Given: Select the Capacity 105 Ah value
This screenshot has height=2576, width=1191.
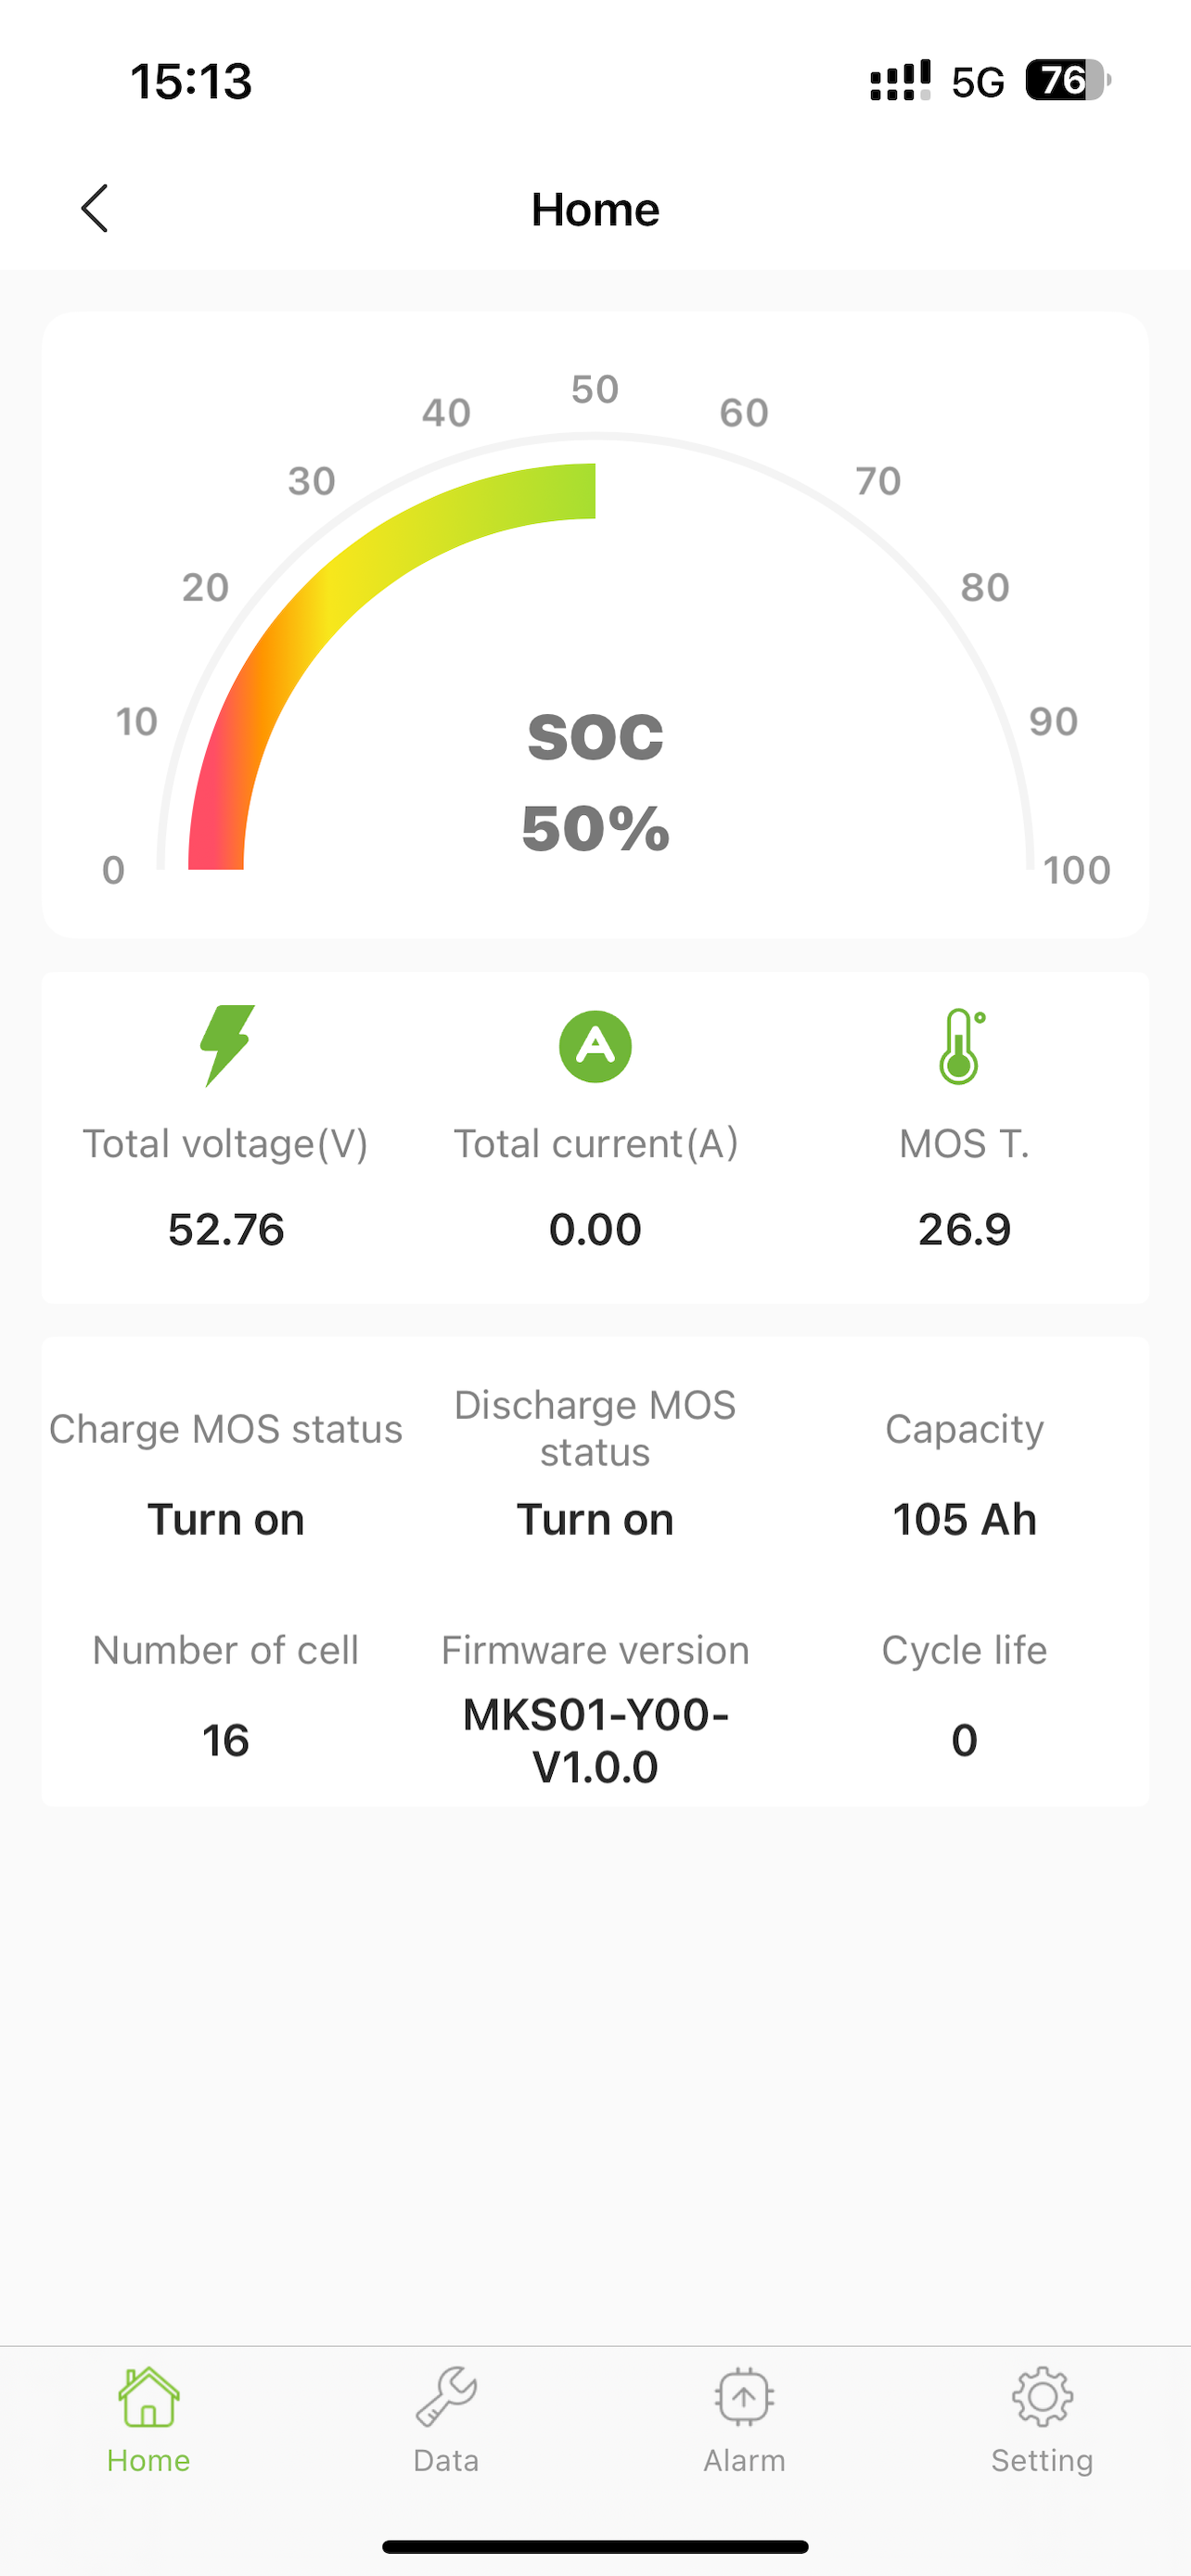Looking at the screenshot, I should [964, 1519].
